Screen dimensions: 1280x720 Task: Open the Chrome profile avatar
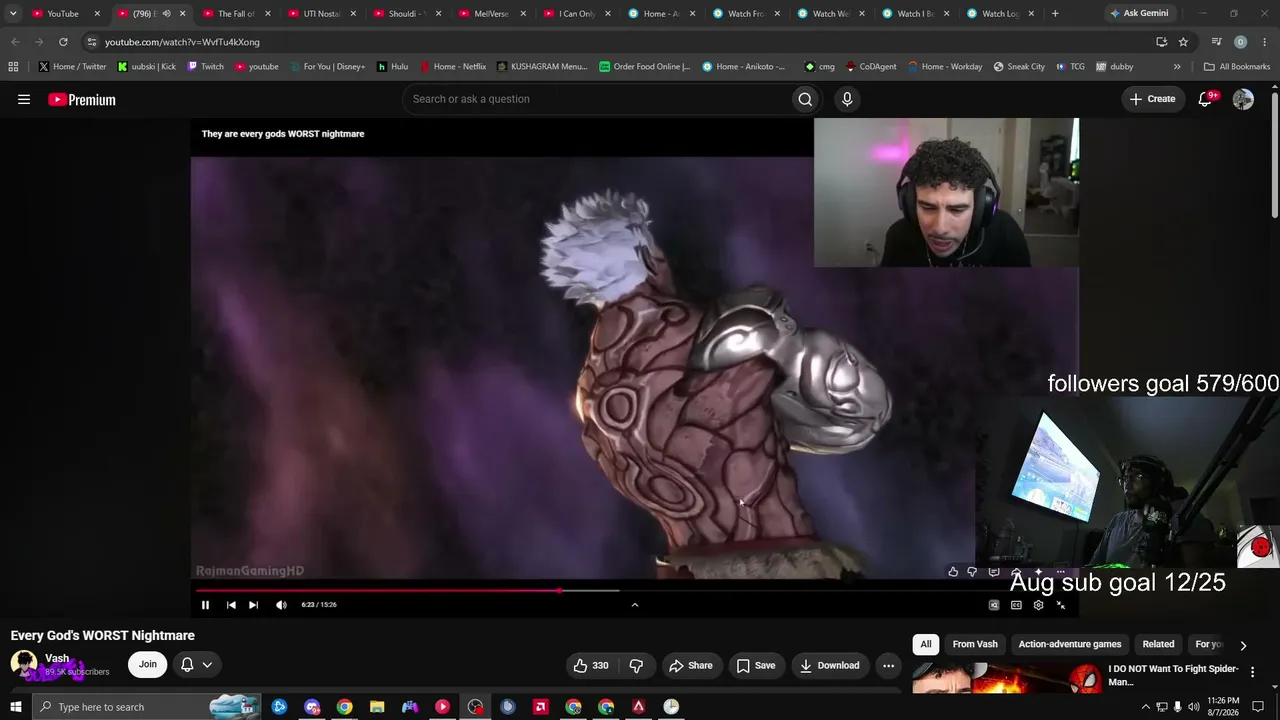[x=1240, y=42]
